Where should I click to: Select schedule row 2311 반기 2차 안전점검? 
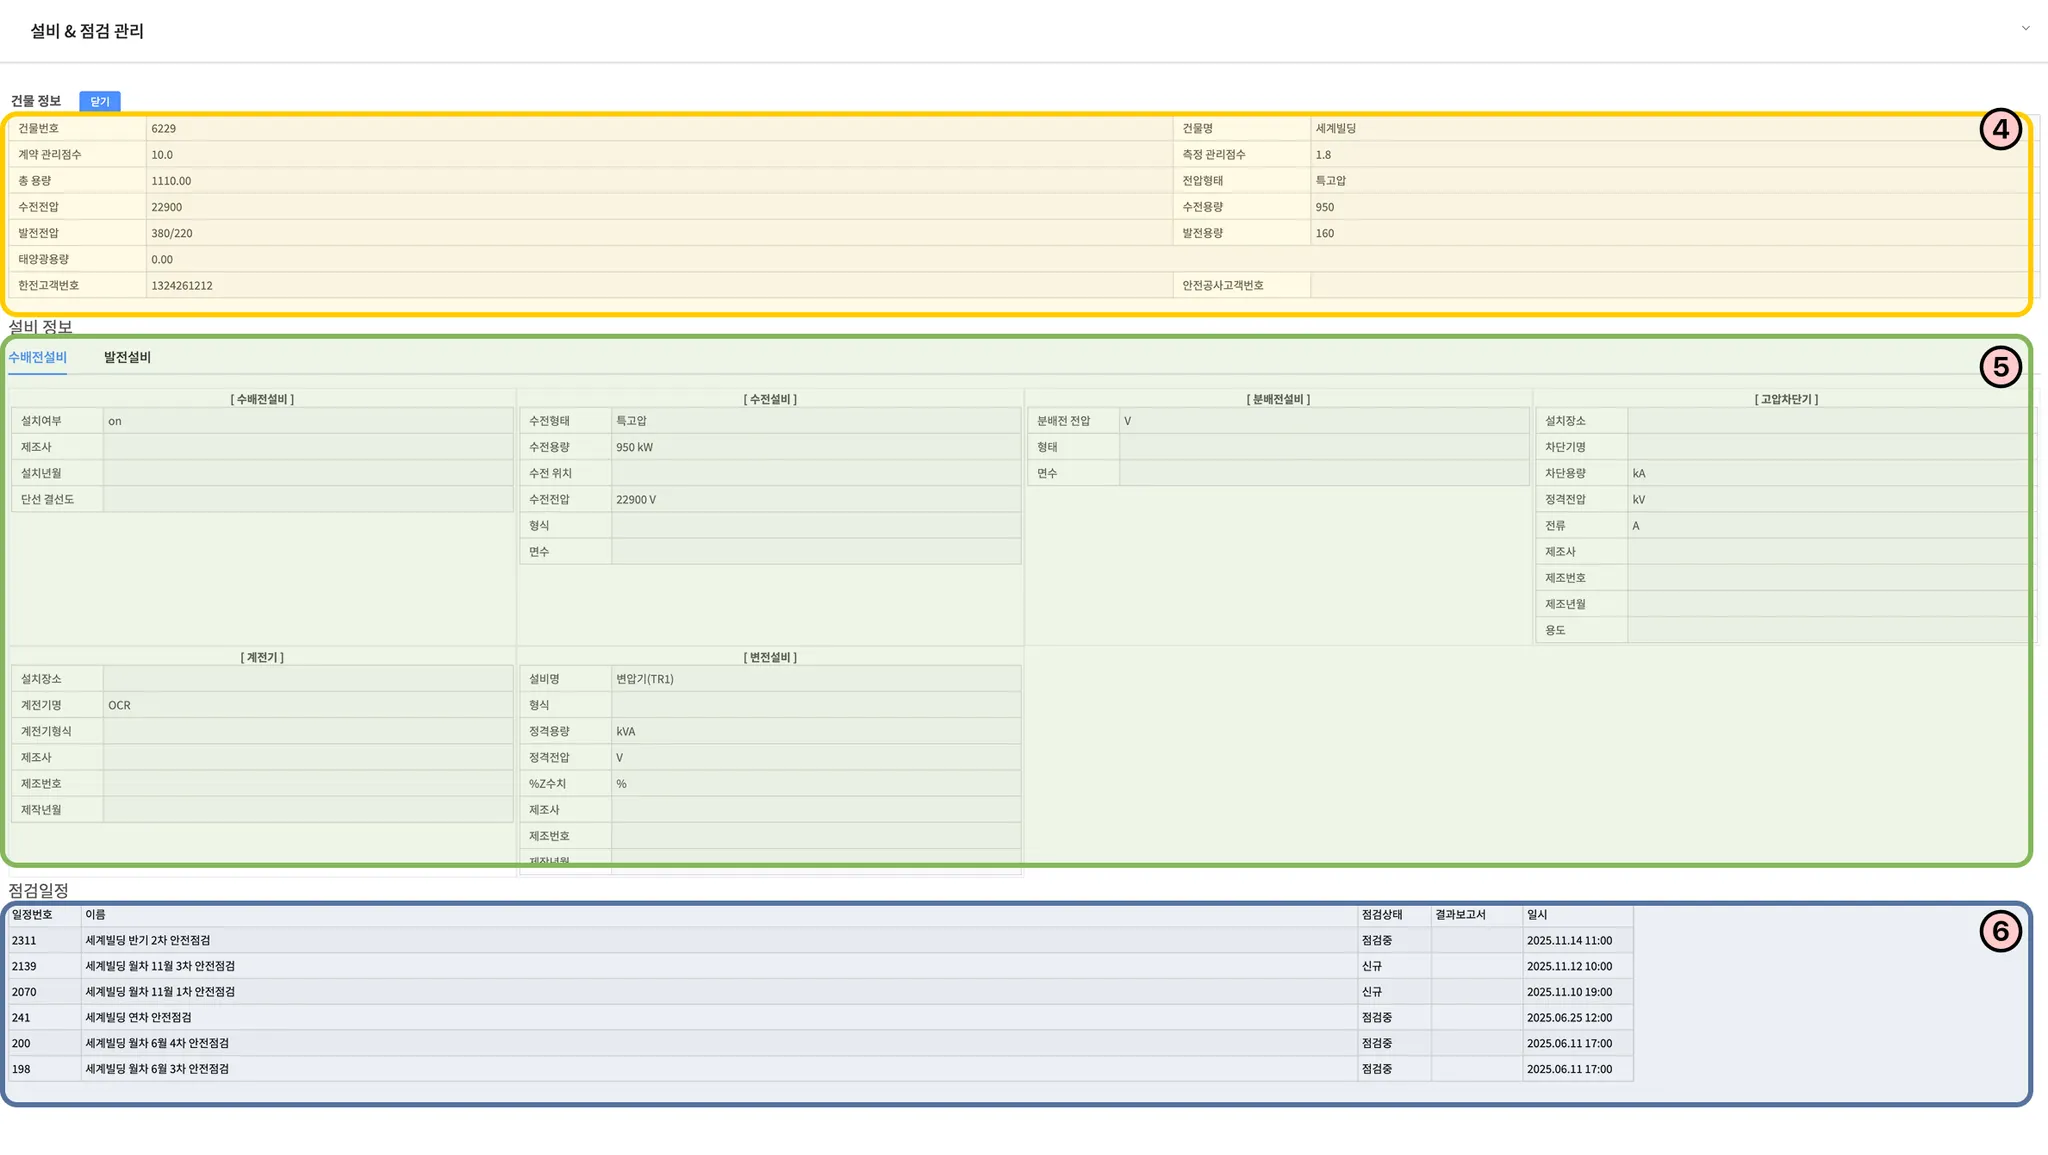[x=148, y=940]
